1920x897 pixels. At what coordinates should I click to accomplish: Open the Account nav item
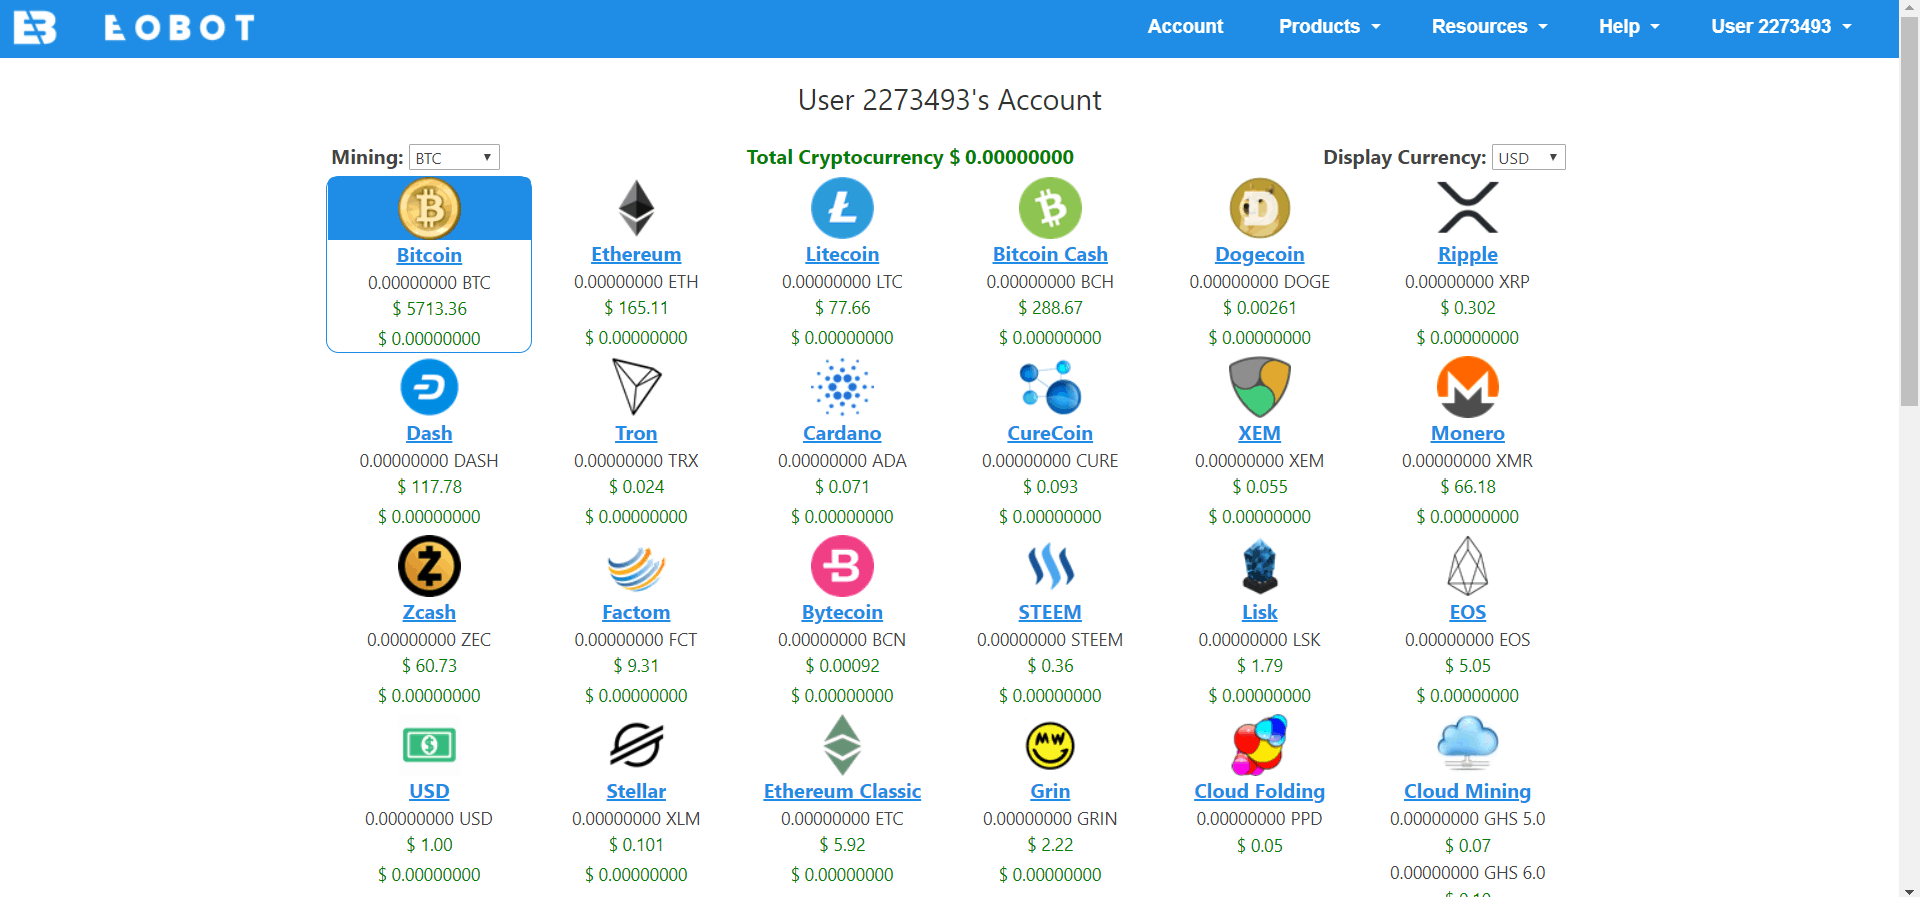(x=1185, y=27)
